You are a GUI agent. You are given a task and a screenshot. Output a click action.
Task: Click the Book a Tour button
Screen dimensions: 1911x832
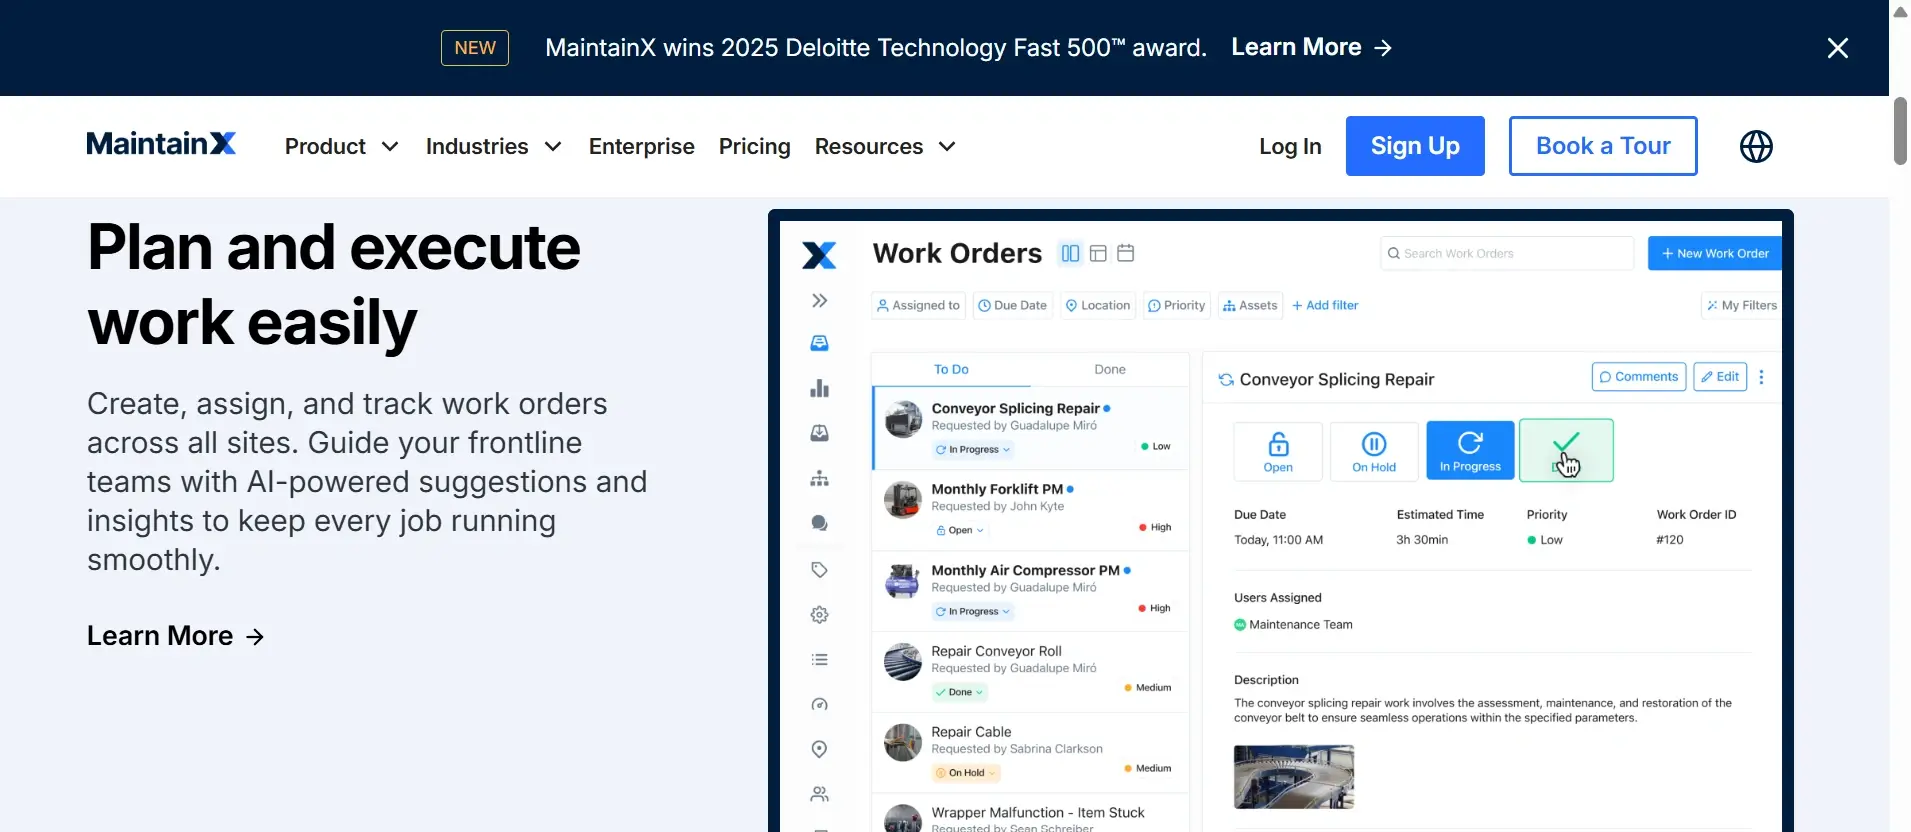point(1603,146)
